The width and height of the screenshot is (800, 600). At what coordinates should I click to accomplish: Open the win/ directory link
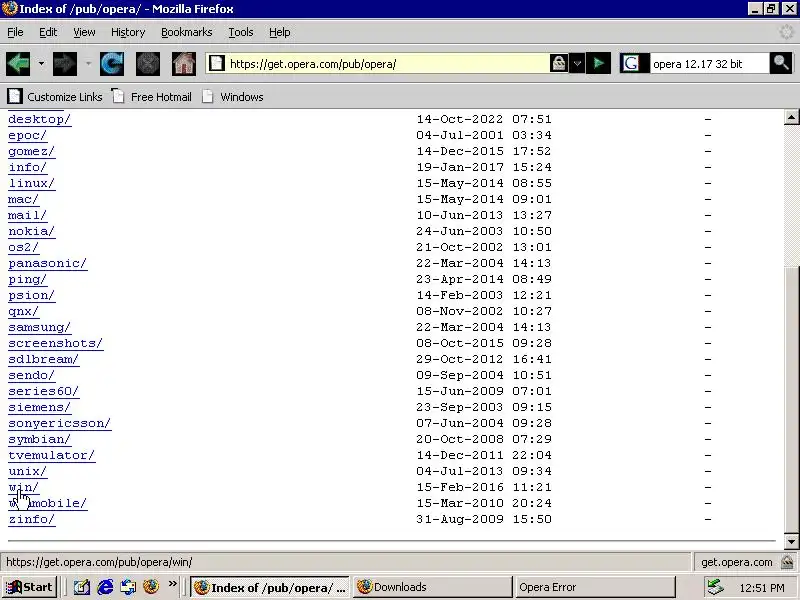[23, 487]
